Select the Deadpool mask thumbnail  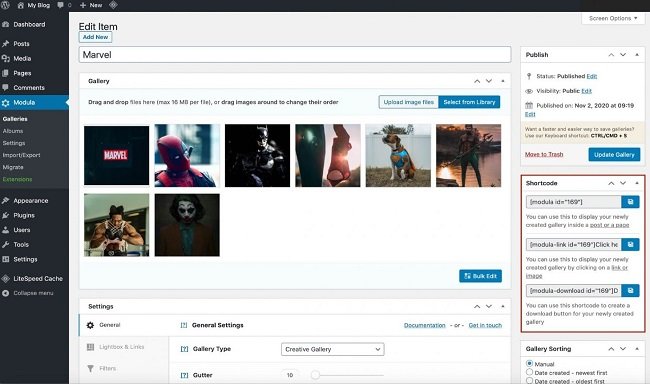pyautogui.click(x=187, y=156)
